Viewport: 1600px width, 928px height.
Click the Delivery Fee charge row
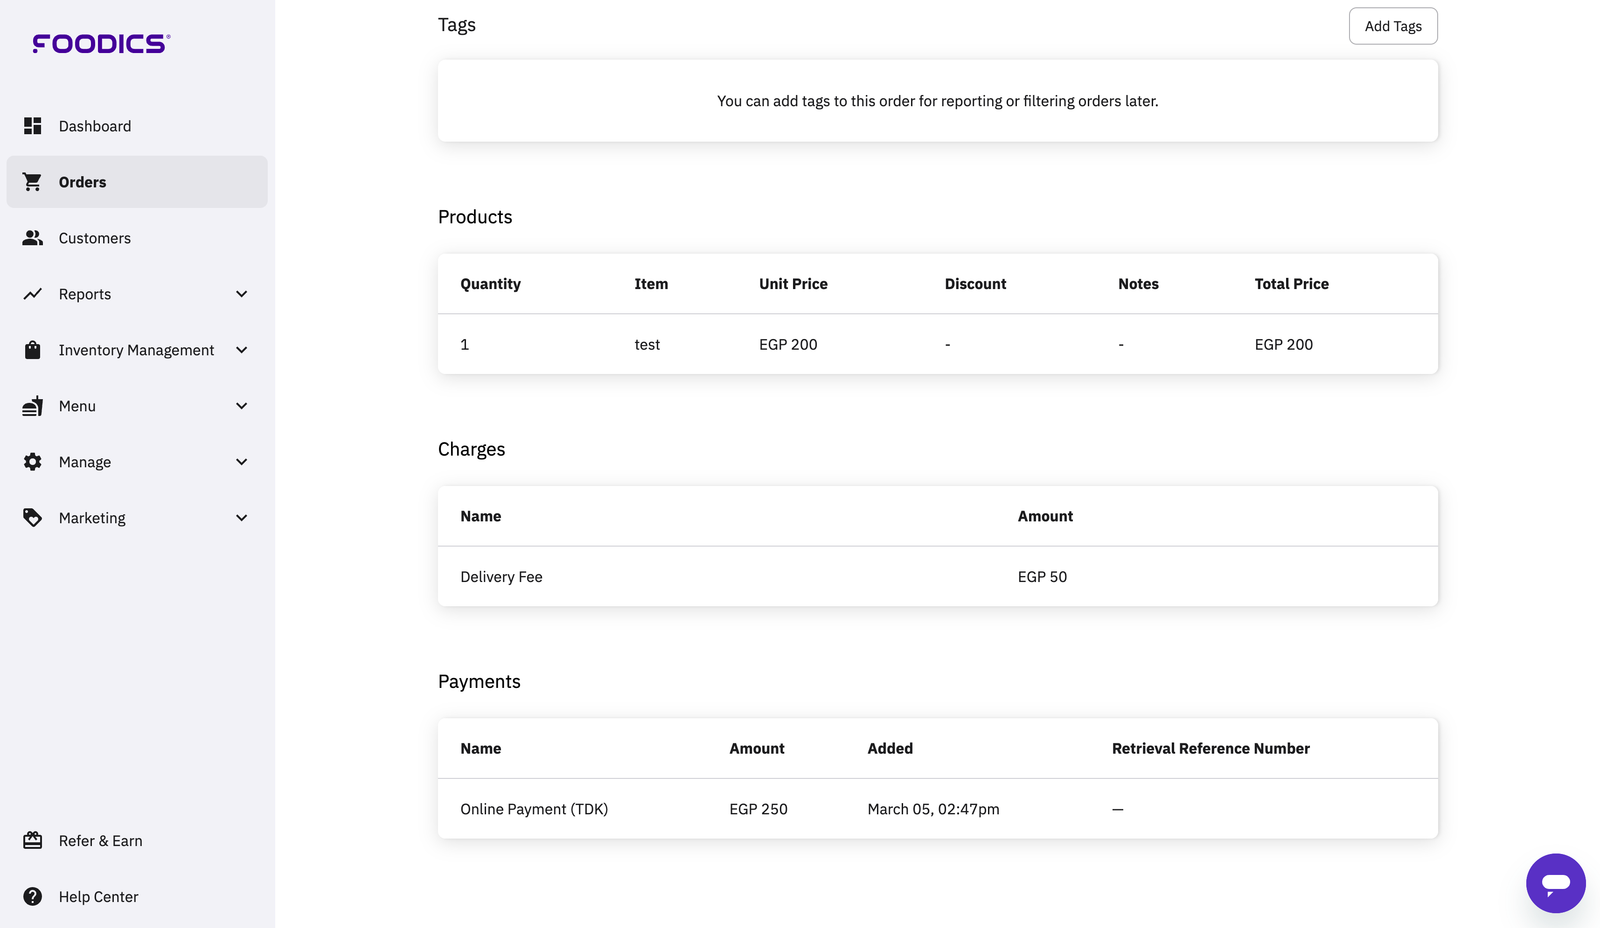[938, 577]
